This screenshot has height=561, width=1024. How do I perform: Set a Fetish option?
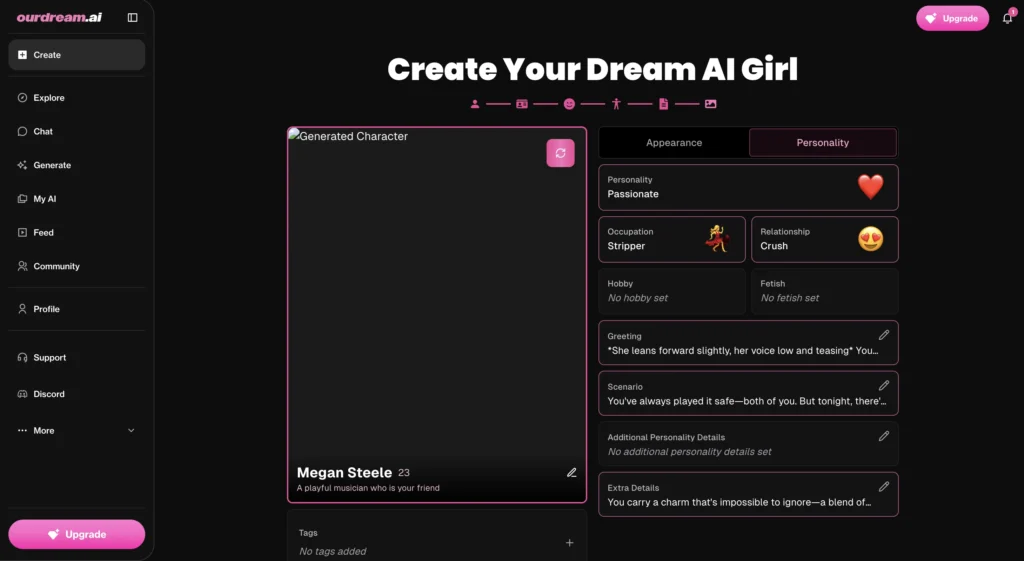coord(825,291)
